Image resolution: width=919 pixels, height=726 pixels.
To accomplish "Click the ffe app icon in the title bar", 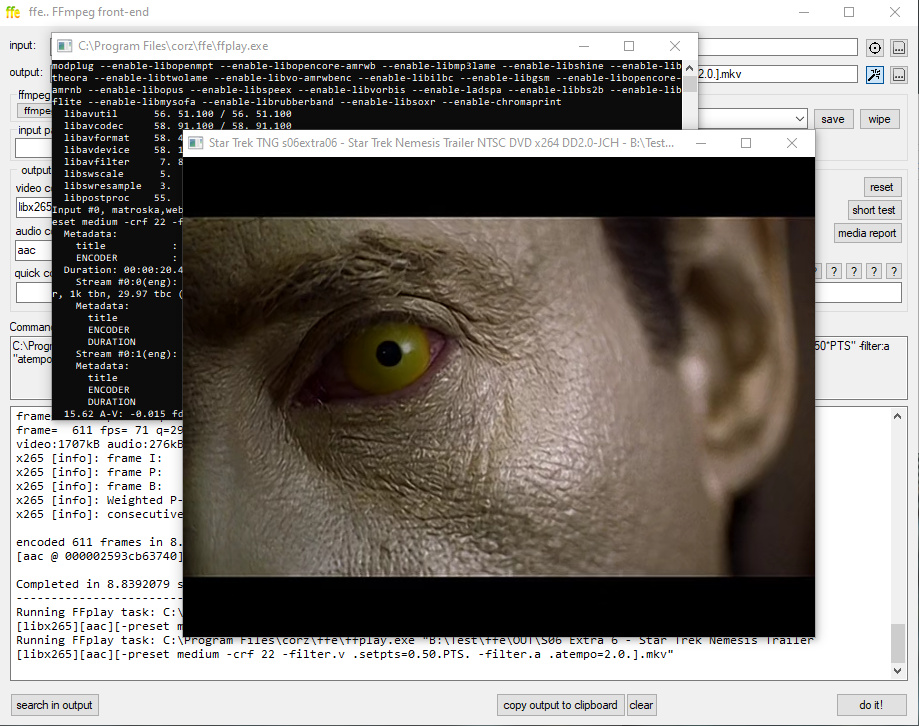I will tap(13, 12).
